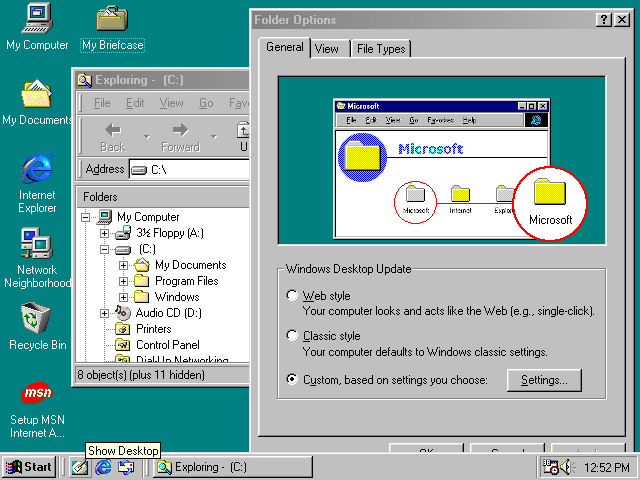Open the Forward button history dropdown arrow
The height and width of the screenshot is (480, 640).
[x=214, y=137]
